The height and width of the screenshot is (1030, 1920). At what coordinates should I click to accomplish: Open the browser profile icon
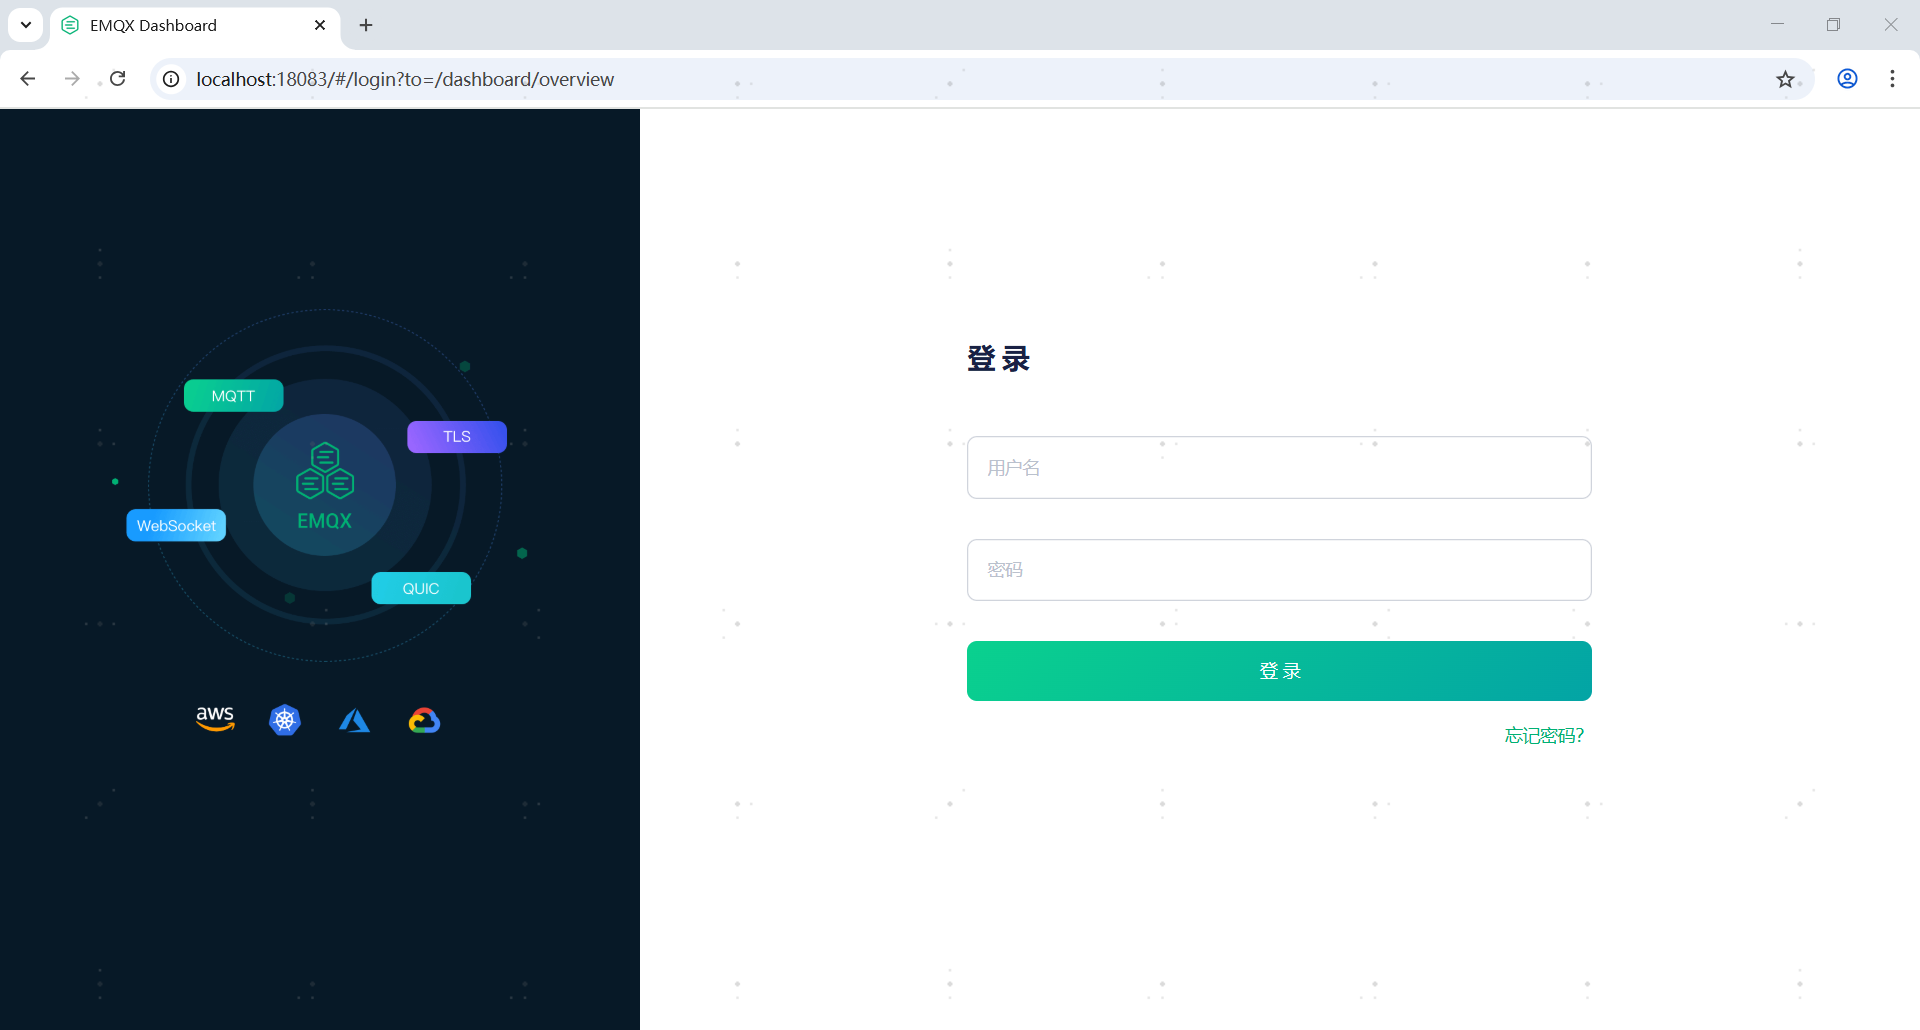[x=1847, y=79]
